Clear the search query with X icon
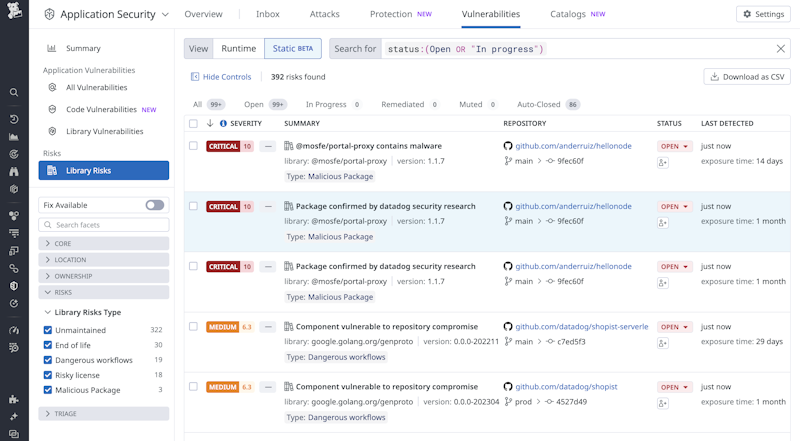The height and width of the screenshot is (441, 800). [781, 49]
